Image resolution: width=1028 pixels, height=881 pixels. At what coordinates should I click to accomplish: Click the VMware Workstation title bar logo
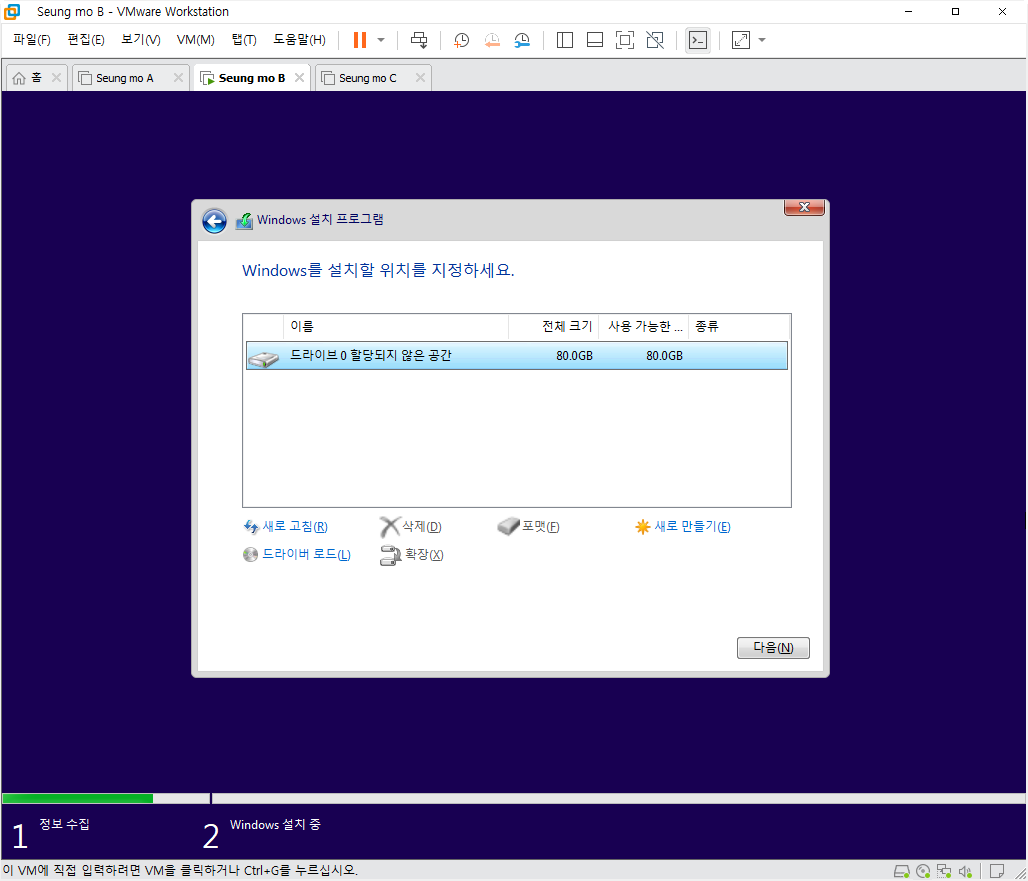12,11
